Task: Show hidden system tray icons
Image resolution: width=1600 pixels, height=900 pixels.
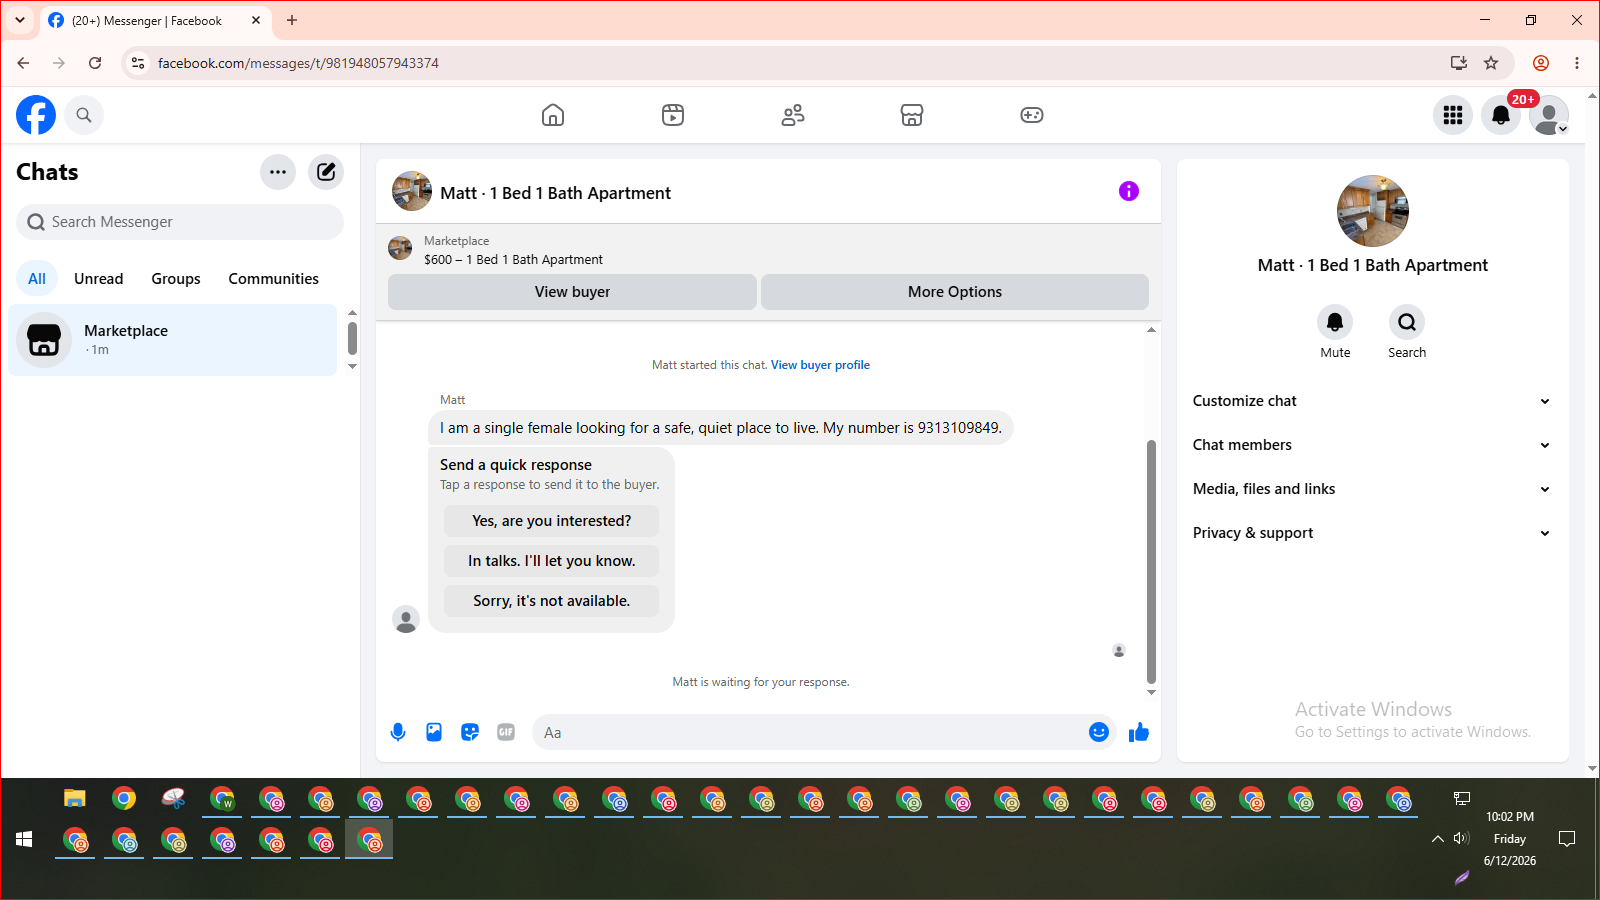Action: pos(1437,839)
